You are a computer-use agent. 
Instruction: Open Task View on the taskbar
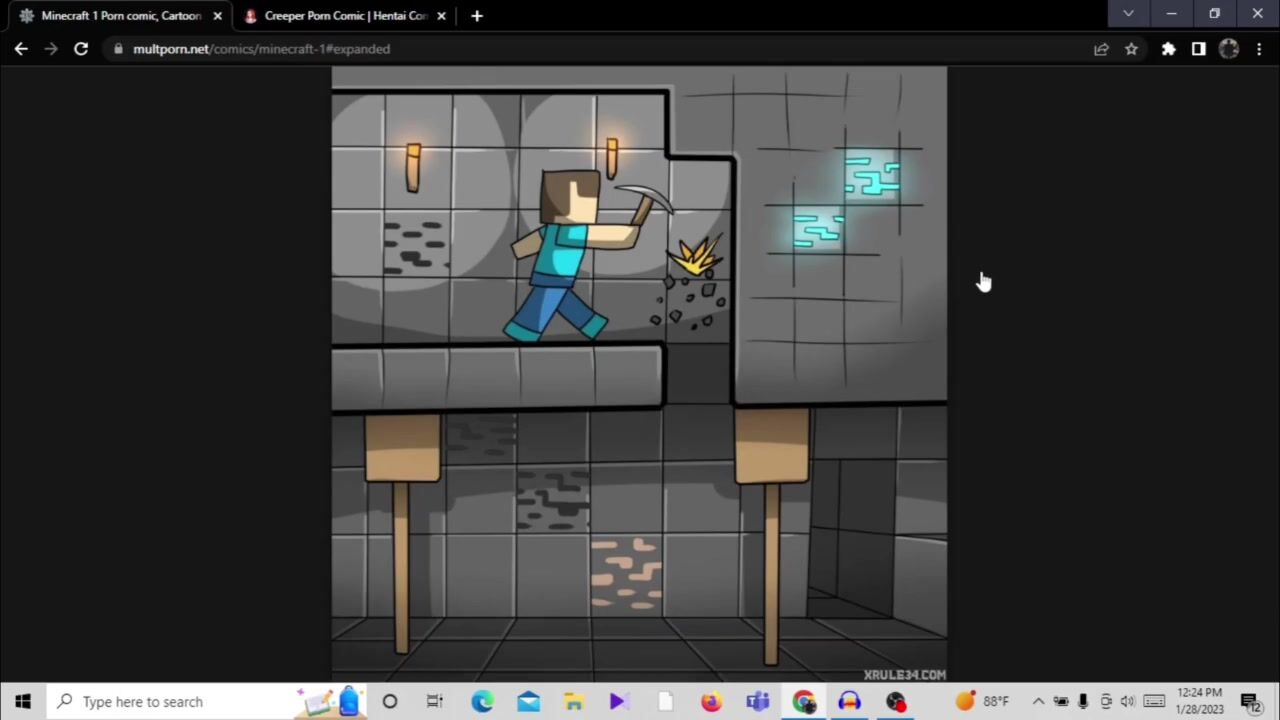coord(435,701)
